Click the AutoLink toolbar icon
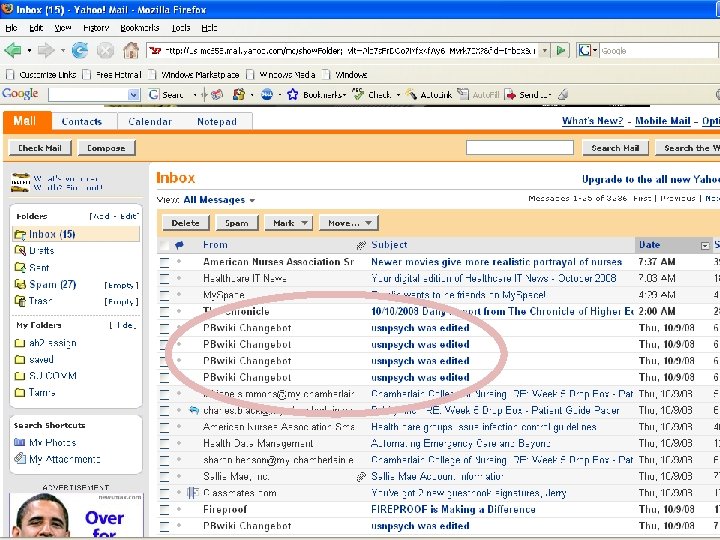Screen dimensions: 720x540 411,95
